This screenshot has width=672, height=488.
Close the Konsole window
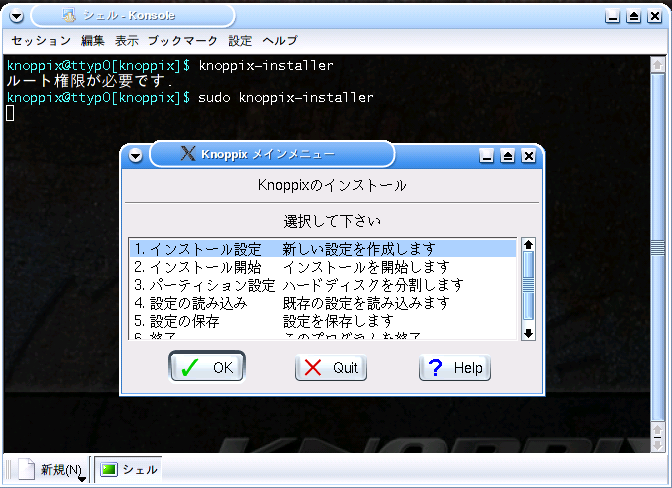tap(654, 16)
